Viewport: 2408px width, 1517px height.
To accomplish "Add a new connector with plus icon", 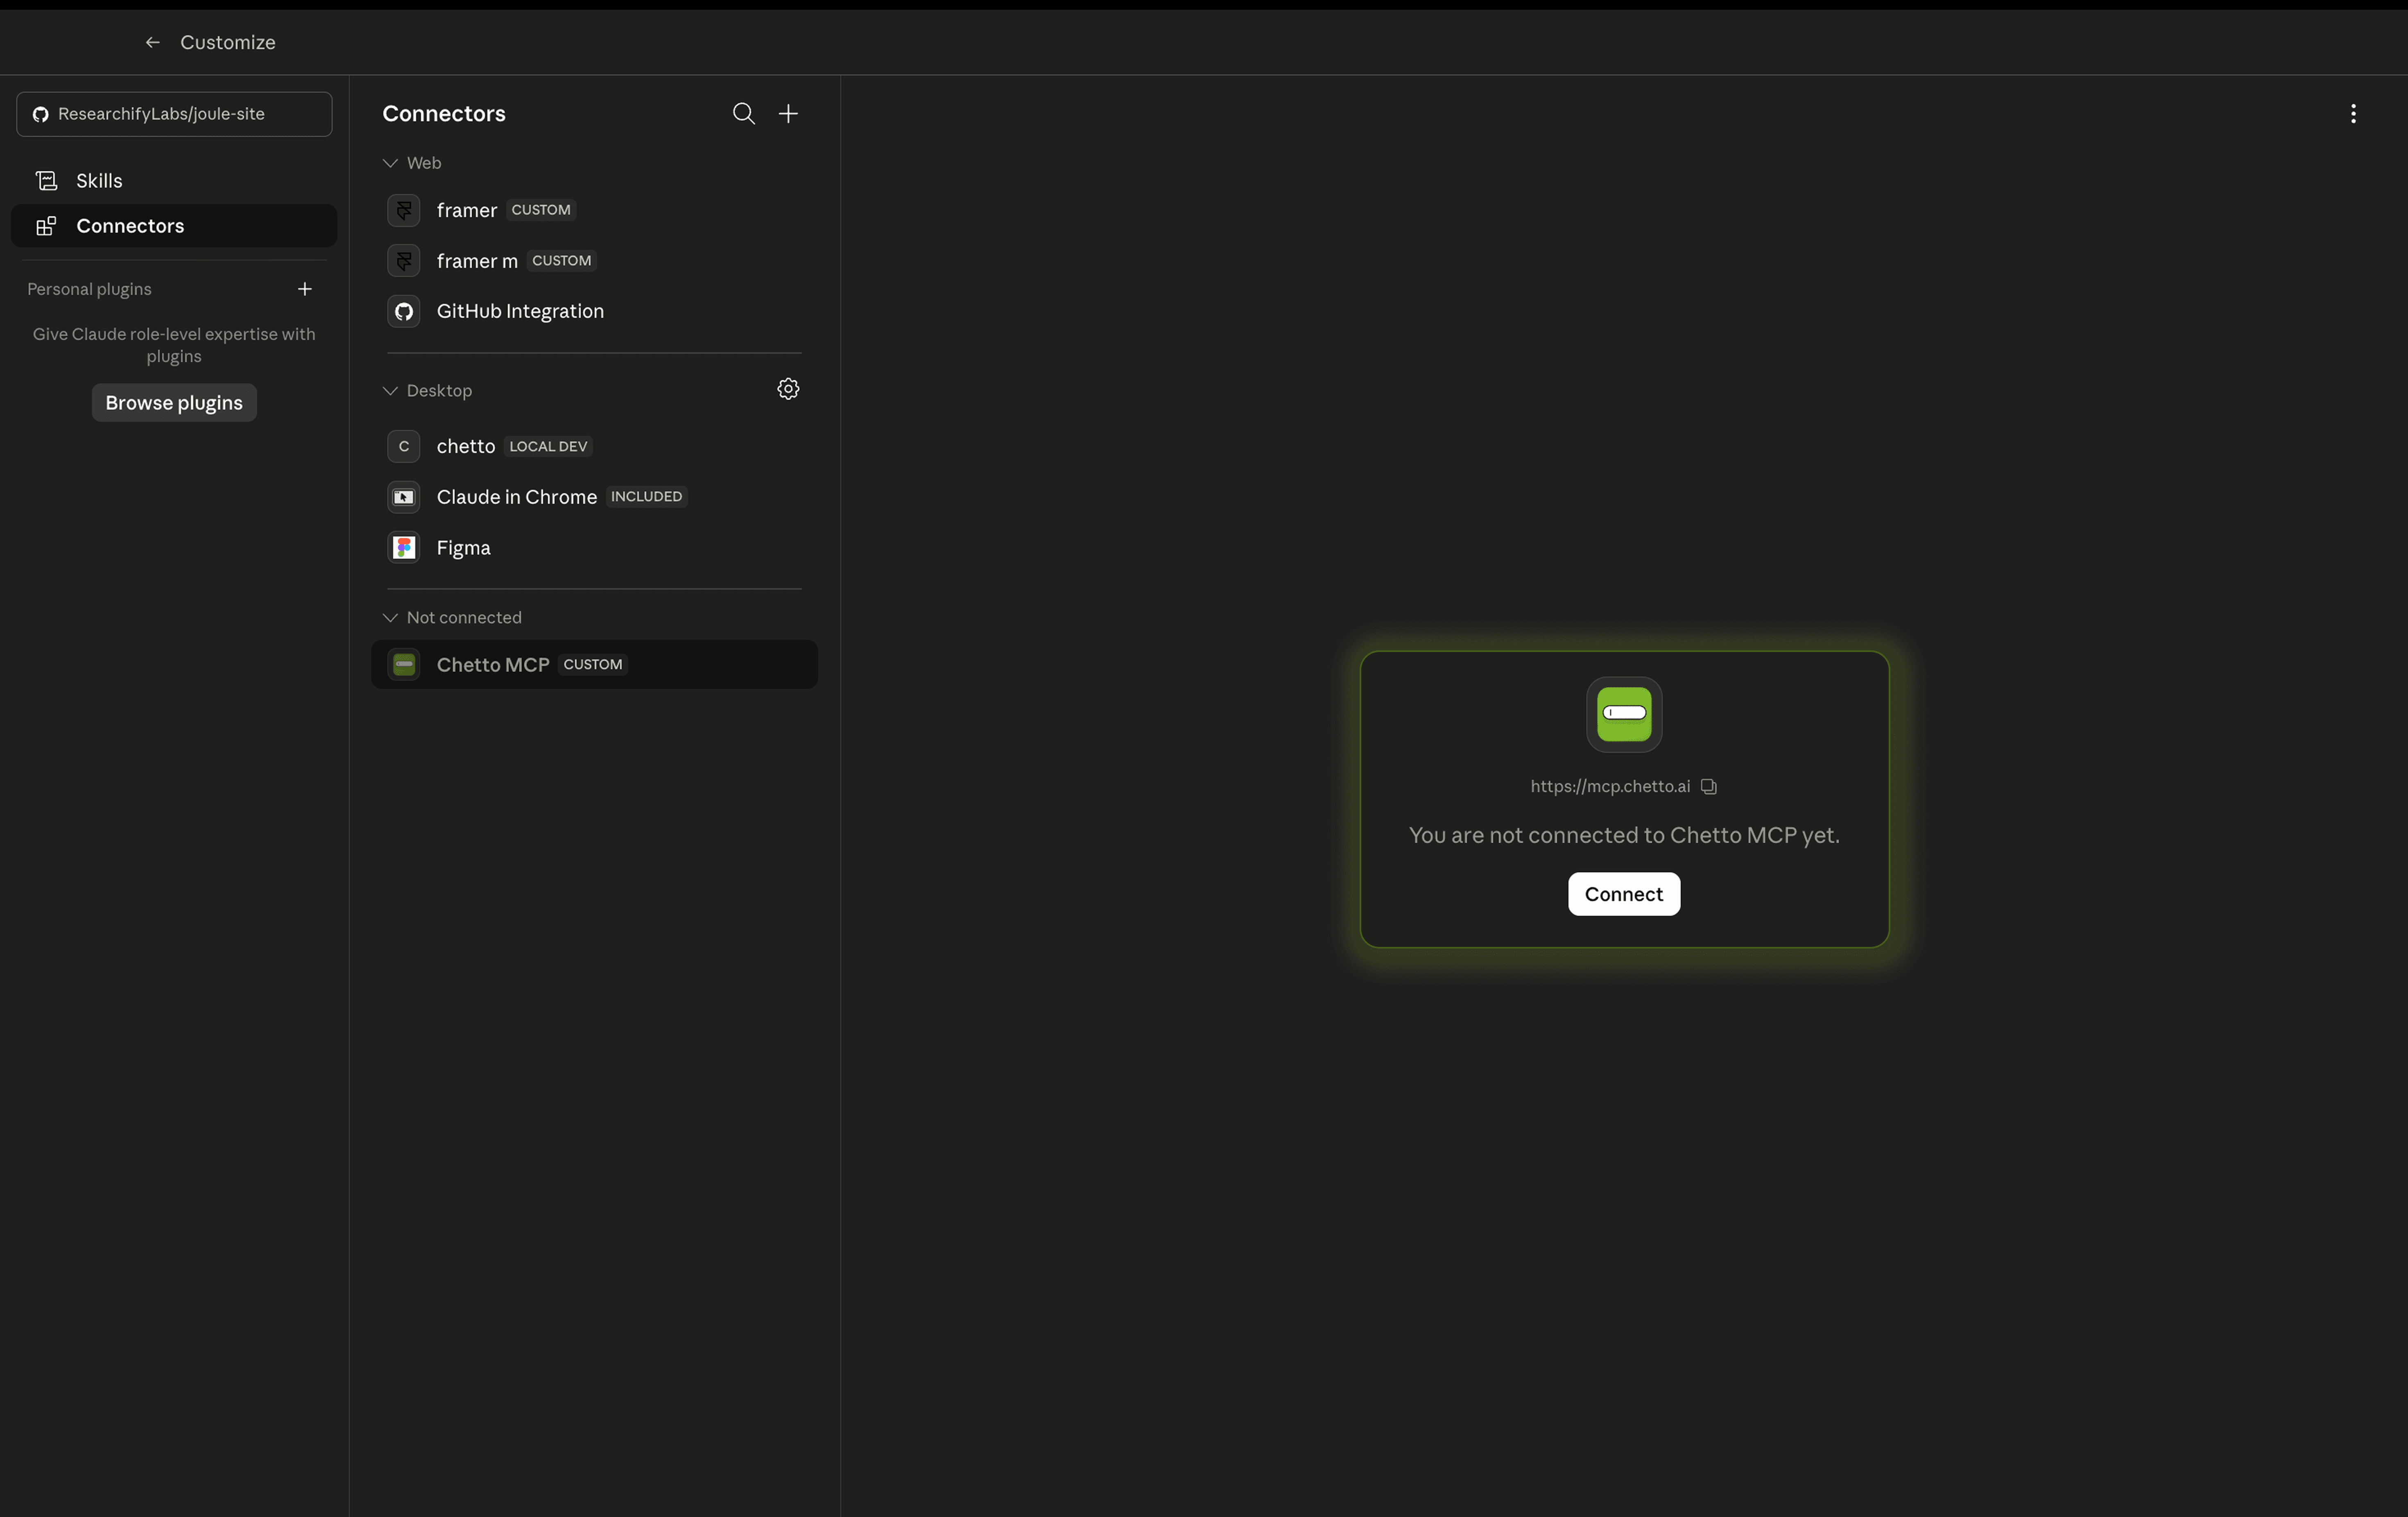I will pyautogui.click(x=788, y=114).
